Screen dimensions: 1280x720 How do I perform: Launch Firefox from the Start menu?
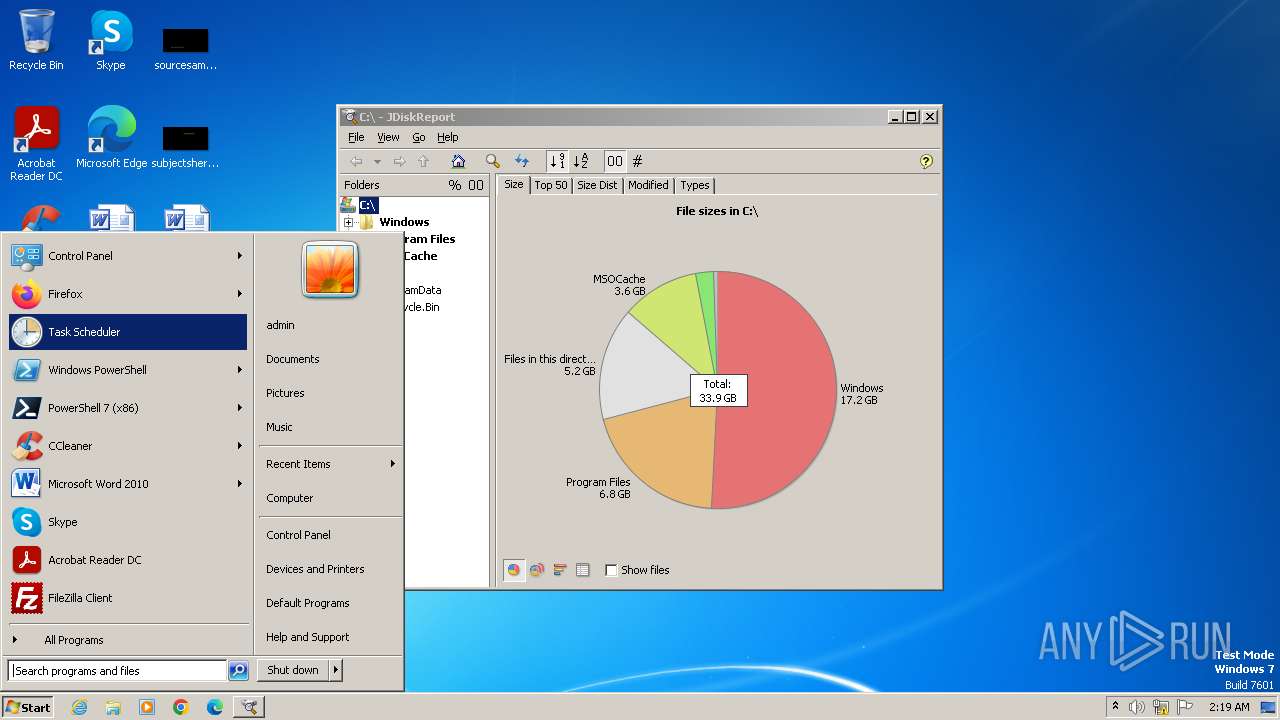point(128,294)
